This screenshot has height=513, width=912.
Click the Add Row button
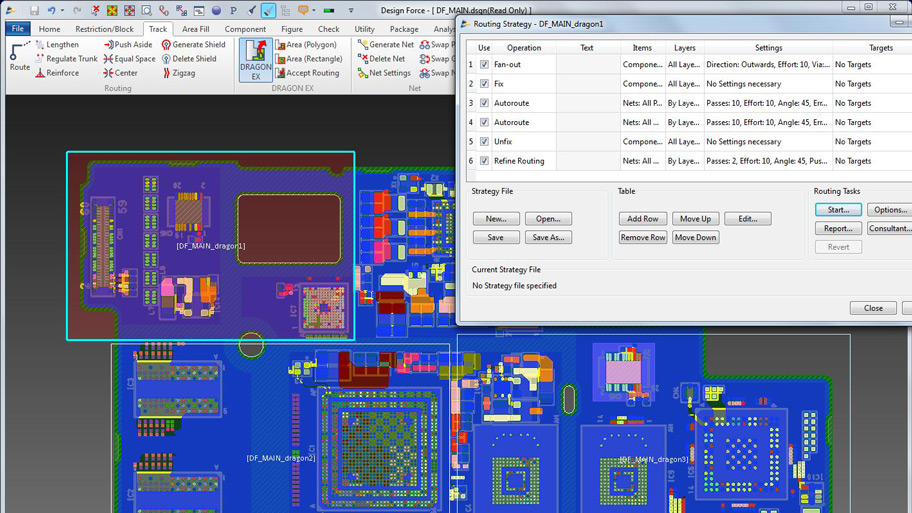pyautogui.click(x=642, y=219)
